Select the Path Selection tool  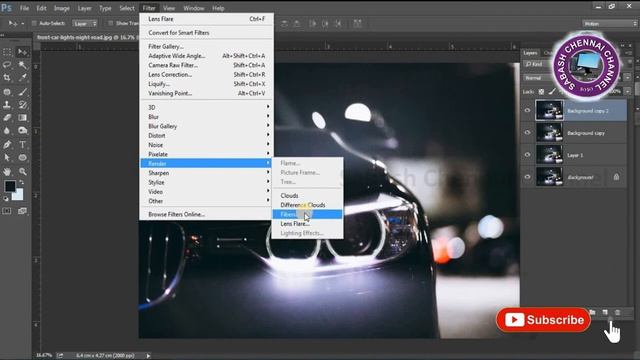tap(7, 158)
